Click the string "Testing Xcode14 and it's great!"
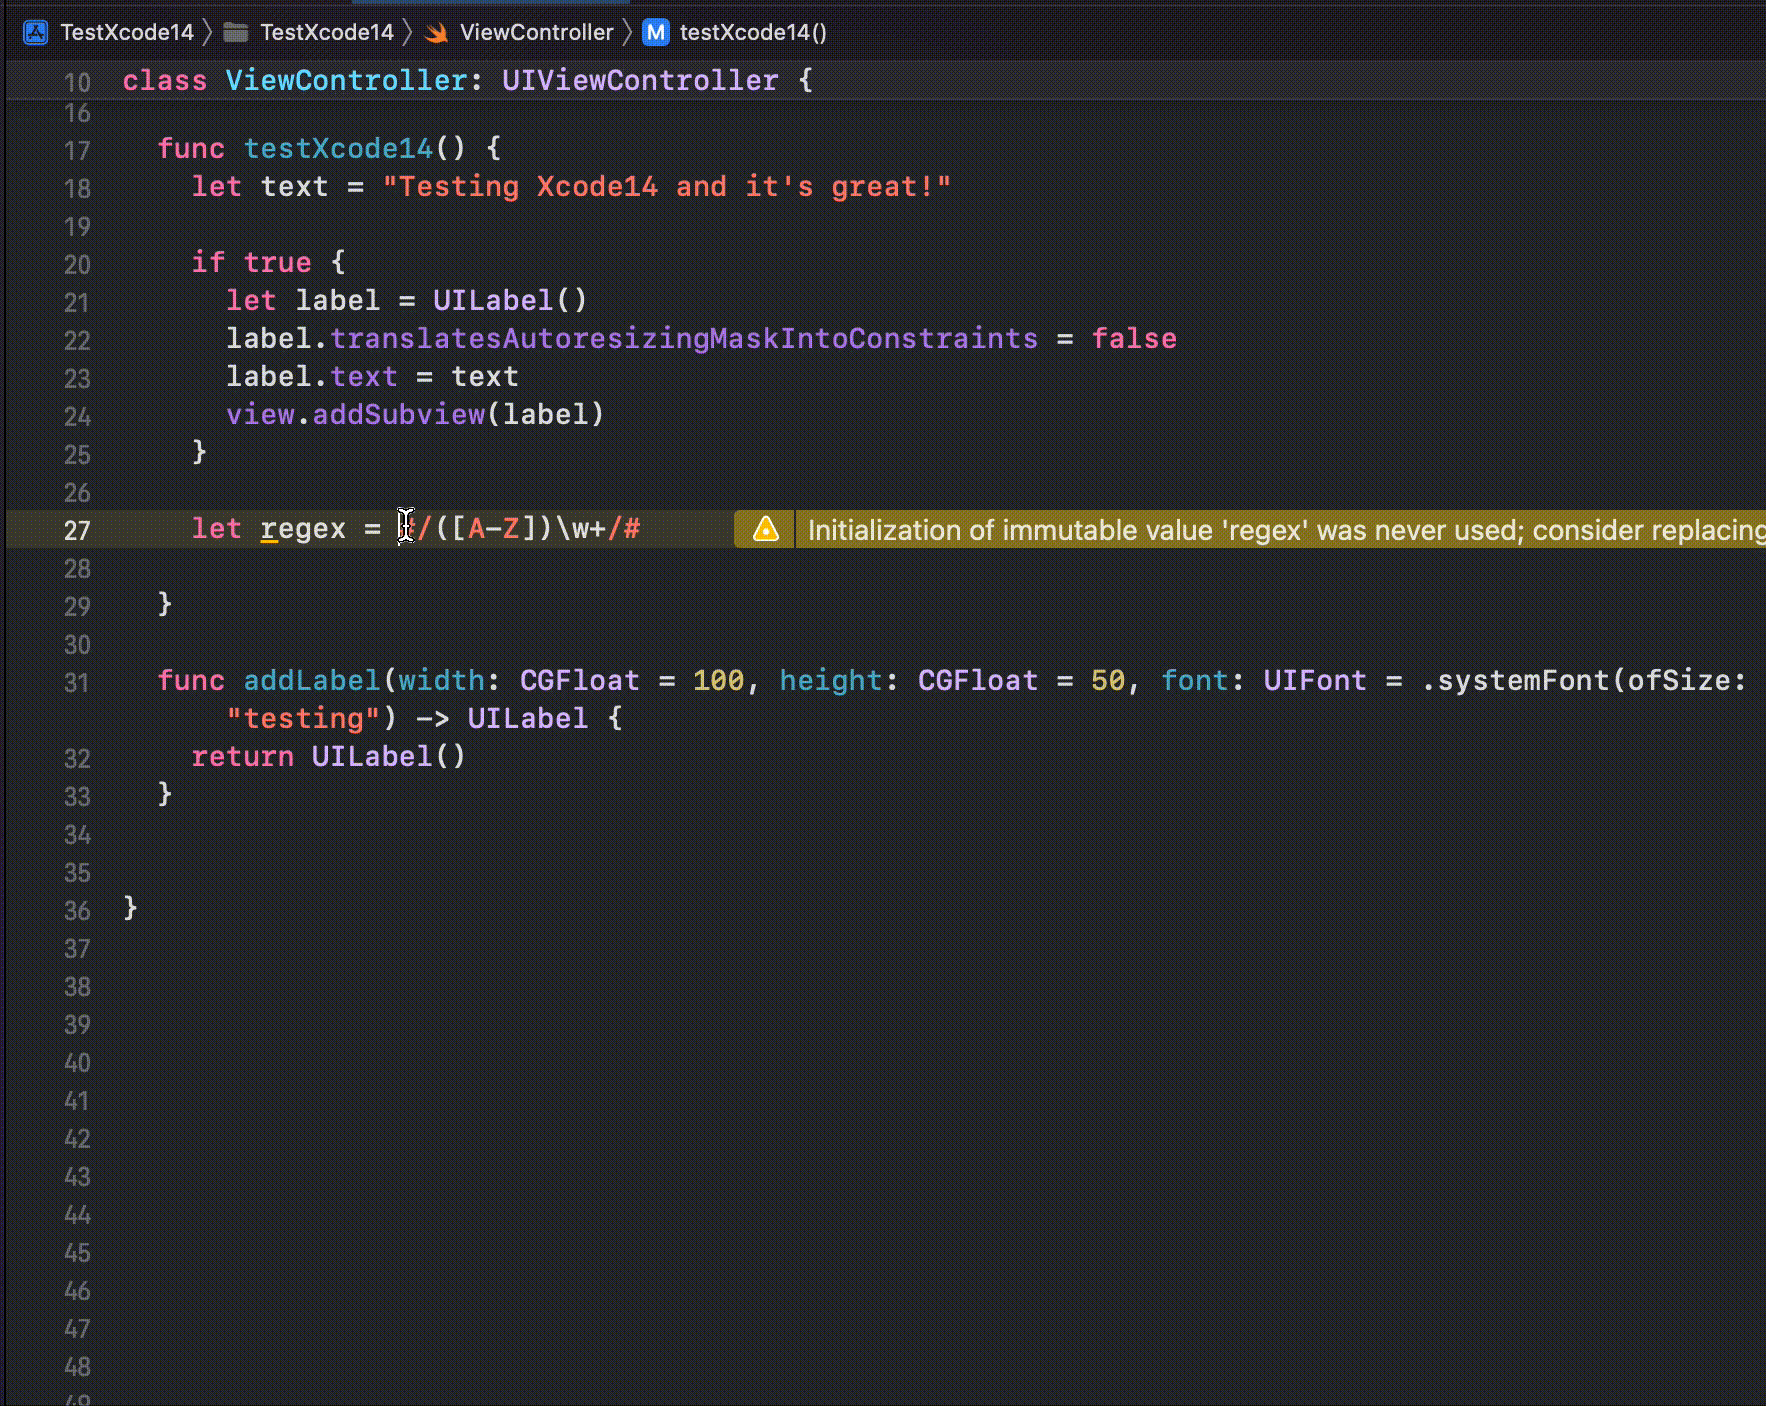The width and height of the screenshot is (1766, 1406). coord(667,186)
